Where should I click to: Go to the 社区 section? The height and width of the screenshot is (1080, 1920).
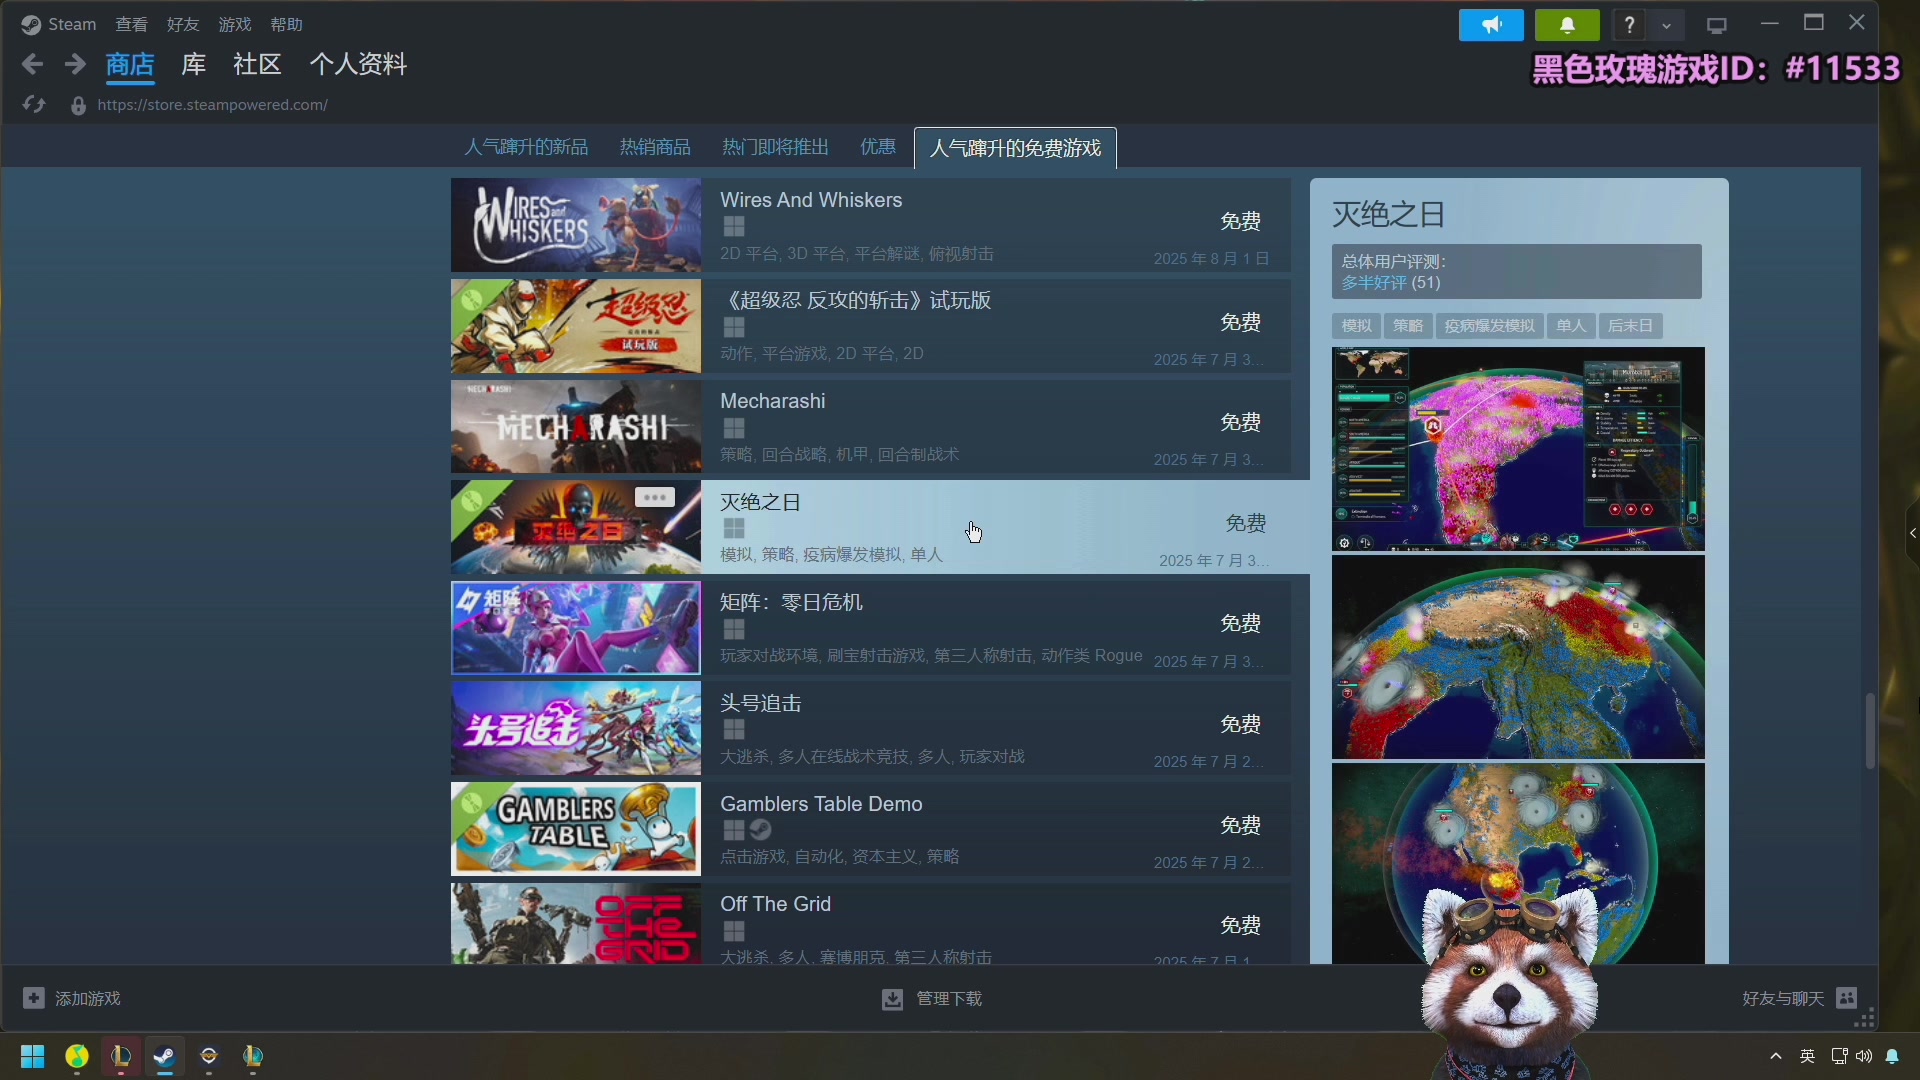tap(257, 65)
